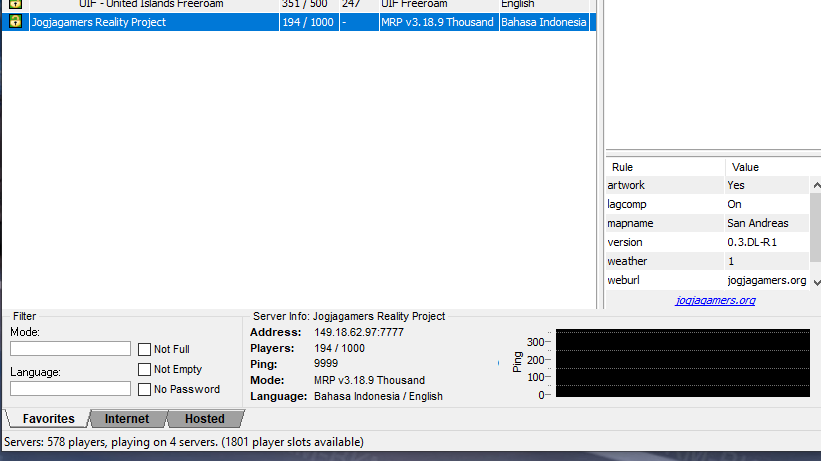Screen dimensions: 821x461
Task: Click the rules list scroll down arrow
Action: (816, 282)
